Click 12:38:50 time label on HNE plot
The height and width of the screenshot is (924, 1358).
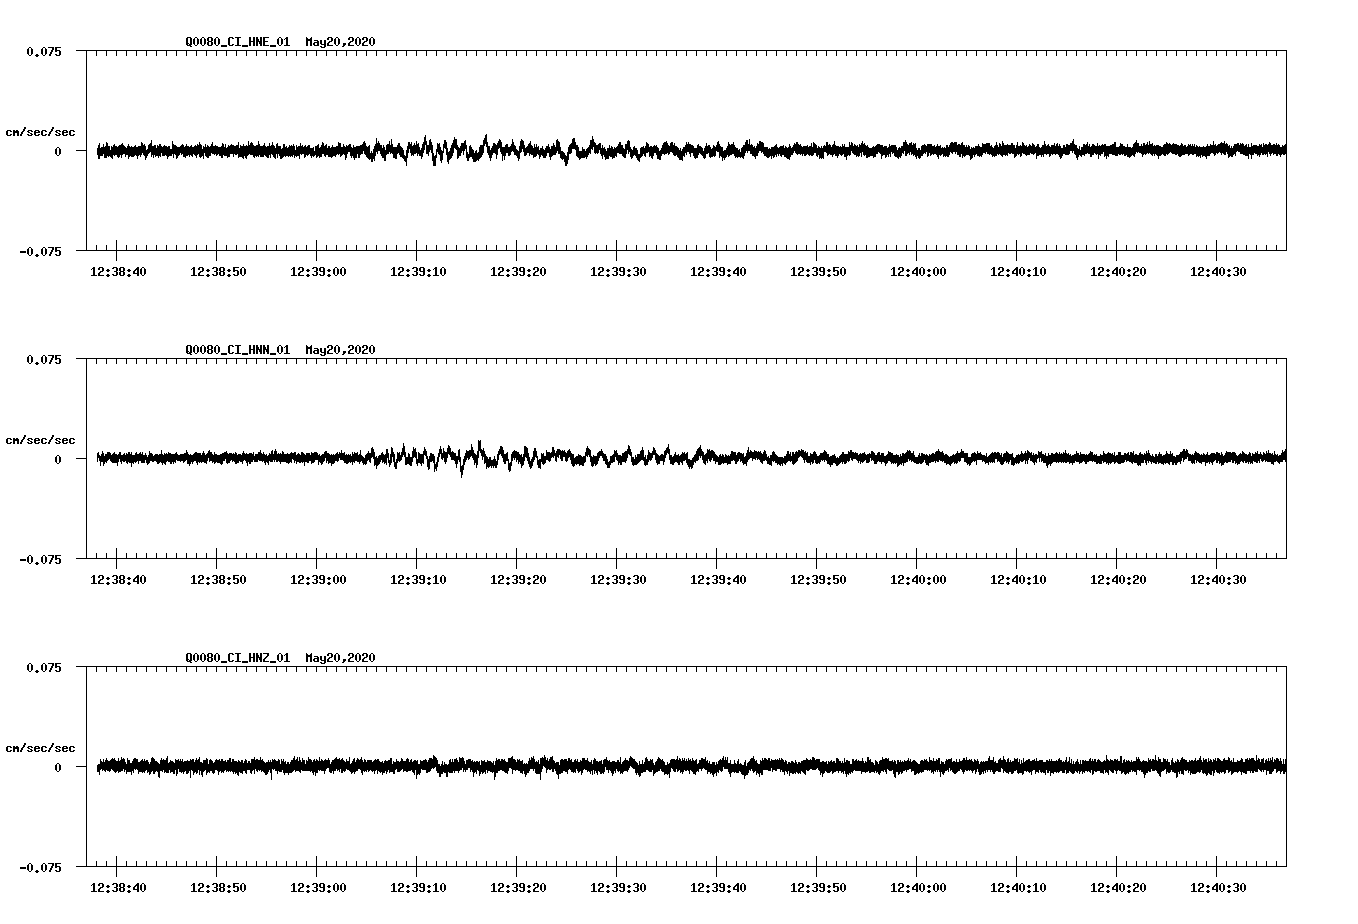(218, 272)
